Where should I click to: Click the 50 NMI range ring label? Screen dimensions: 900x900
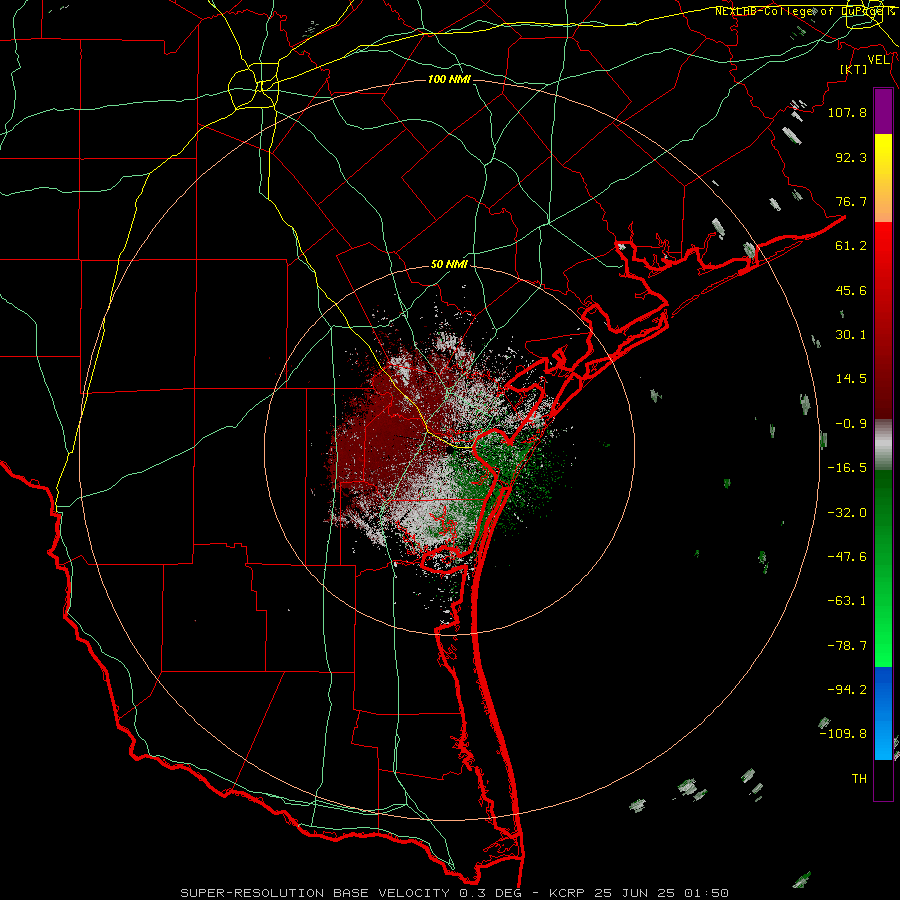449,265
